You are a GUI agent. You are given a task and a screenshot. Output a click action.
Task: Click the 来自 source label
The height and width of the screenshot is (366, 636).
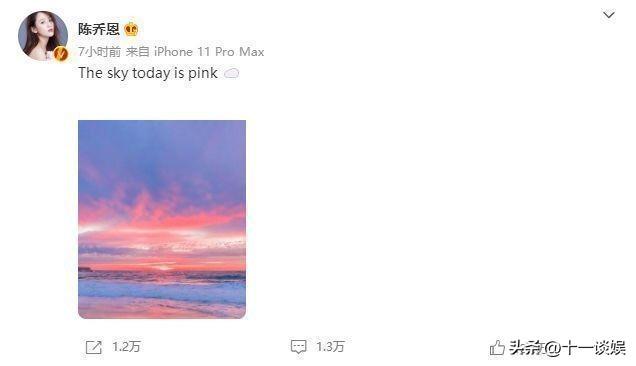138,52
